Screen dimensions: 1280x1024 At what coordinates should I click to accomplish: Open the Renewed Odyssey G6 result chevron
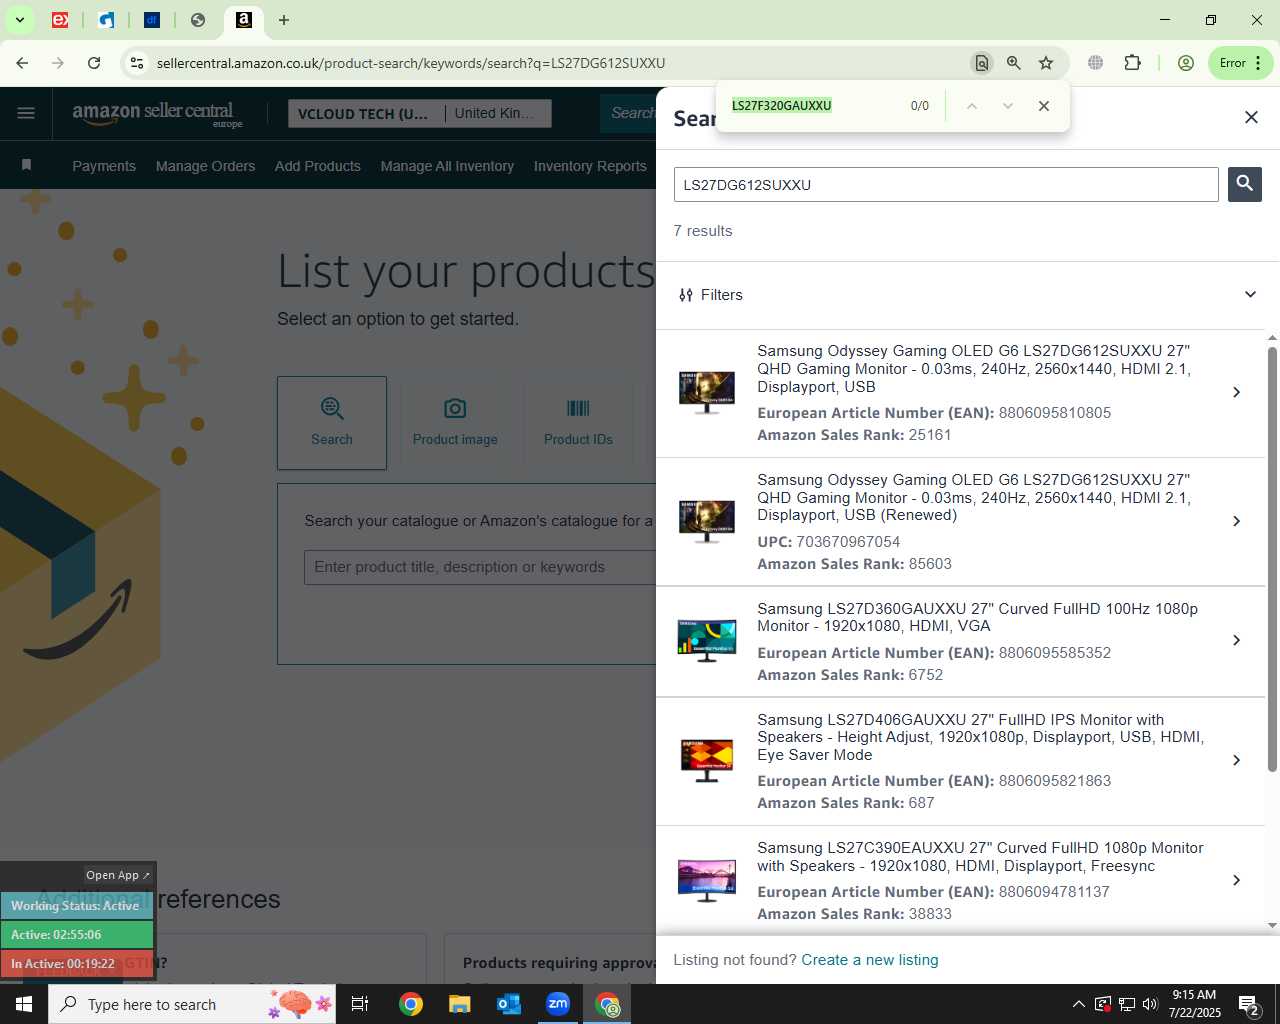[1237, 521]
